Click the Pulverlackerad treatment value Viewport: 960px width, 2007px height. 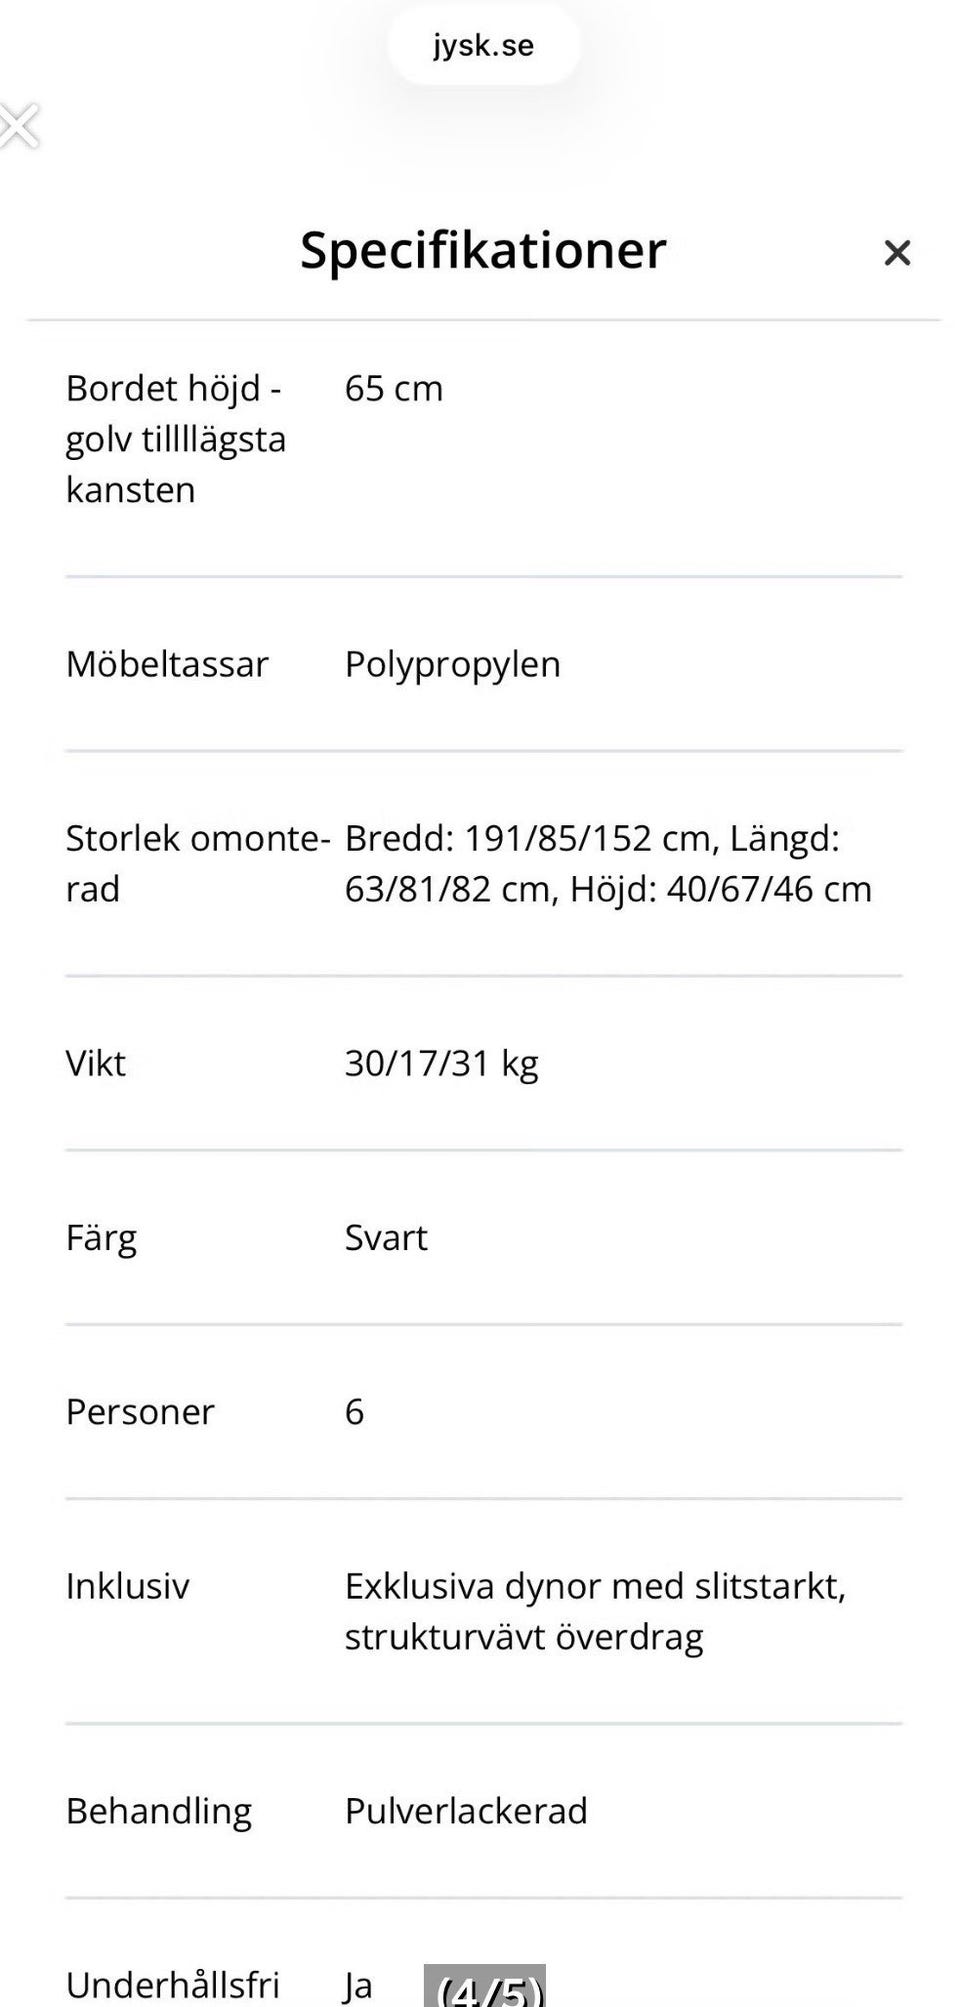(466, 1811)
